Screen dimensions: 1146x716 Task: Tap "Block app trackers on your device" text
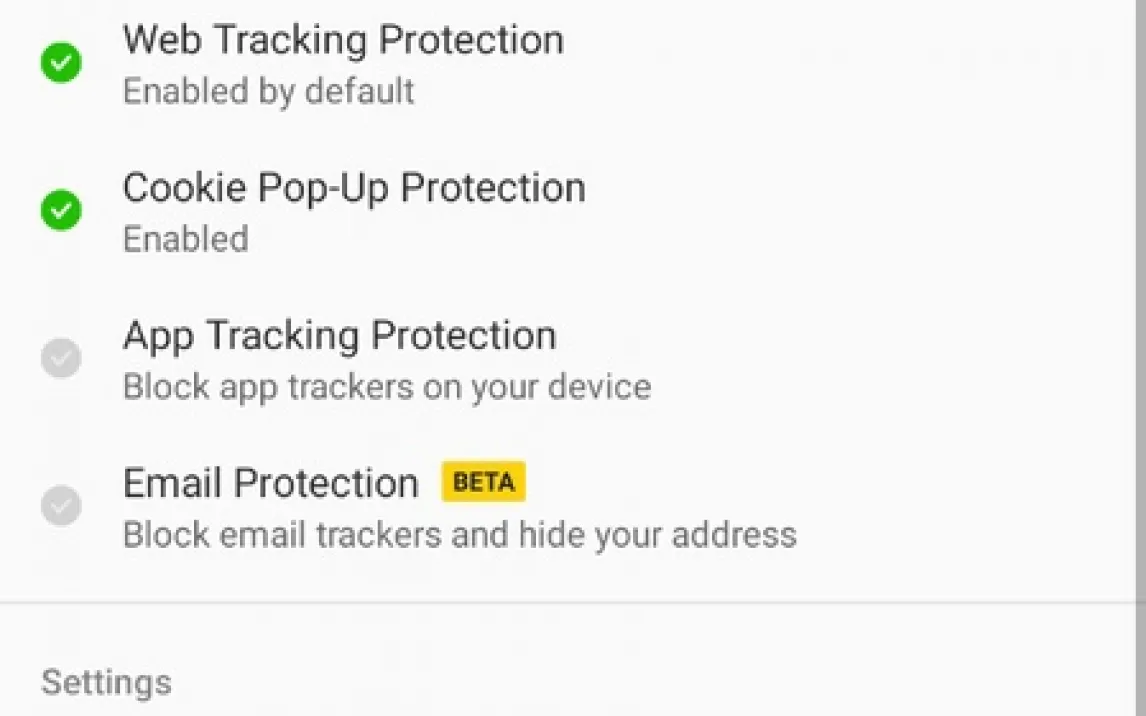[386, 386]
